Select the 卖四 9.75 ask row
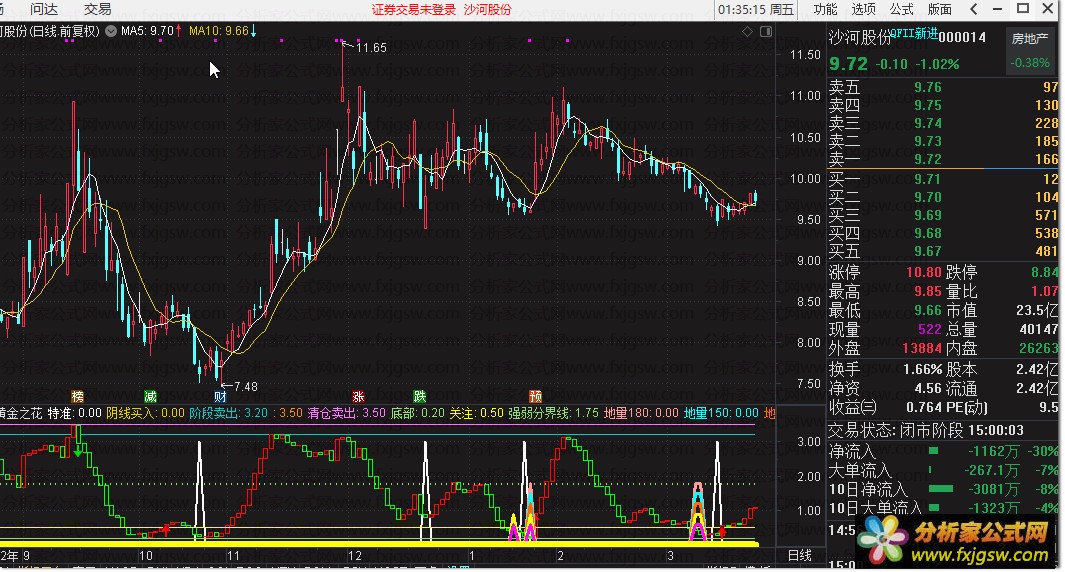 [x=943, y=105]
